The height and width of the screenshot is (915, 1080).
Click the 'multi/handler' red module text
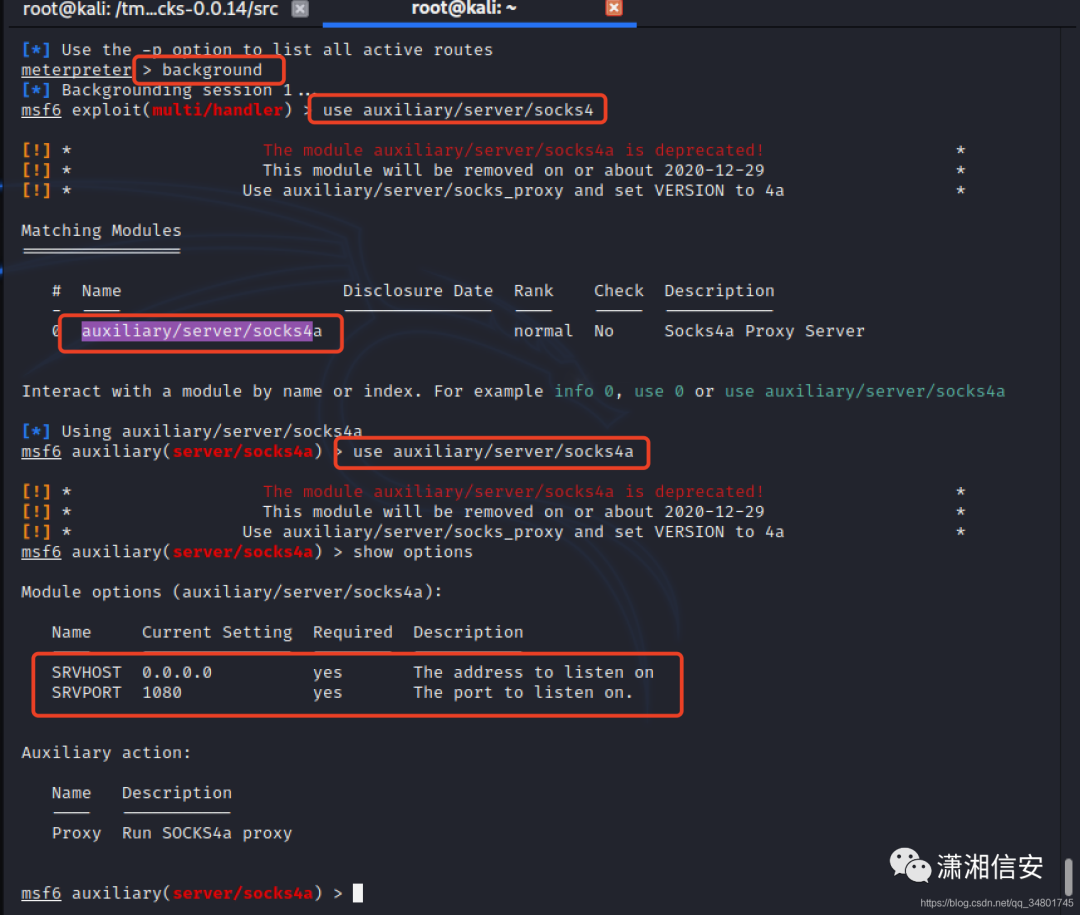pos(217,110)
